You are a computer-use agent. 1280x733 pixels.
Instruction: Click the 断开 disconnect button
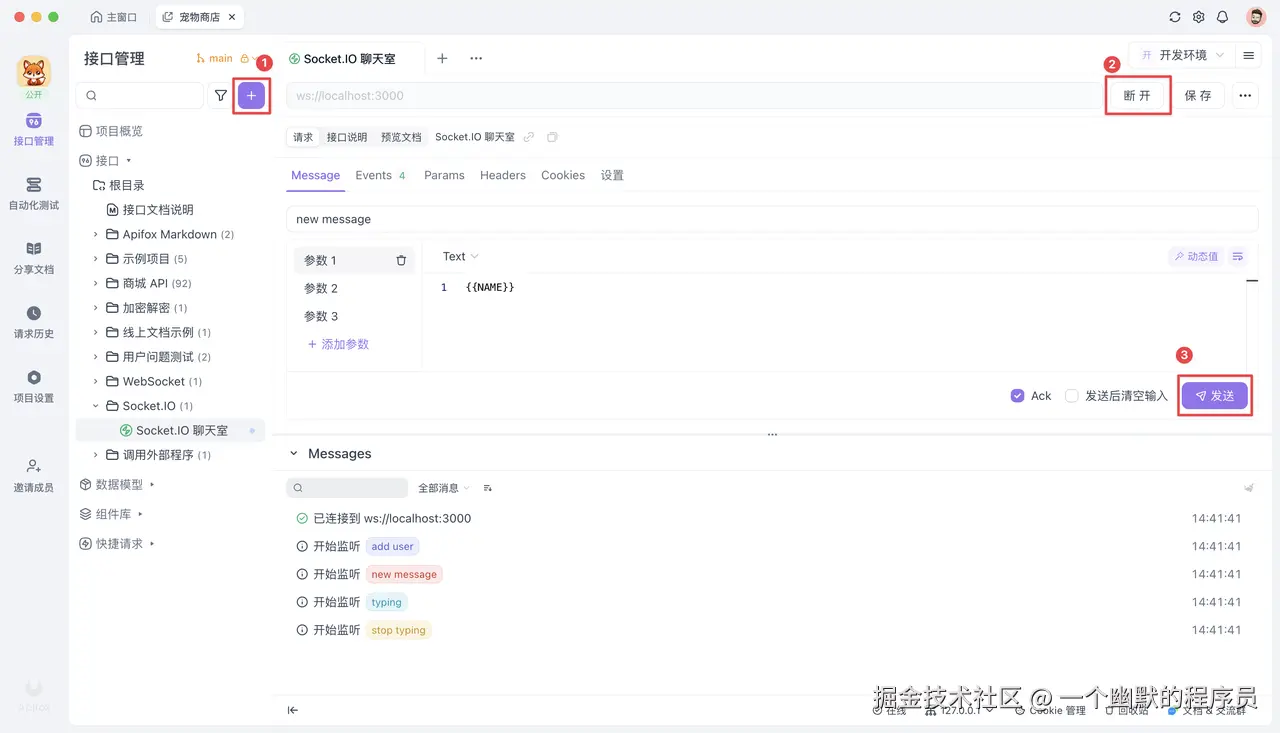(1138, 95)
